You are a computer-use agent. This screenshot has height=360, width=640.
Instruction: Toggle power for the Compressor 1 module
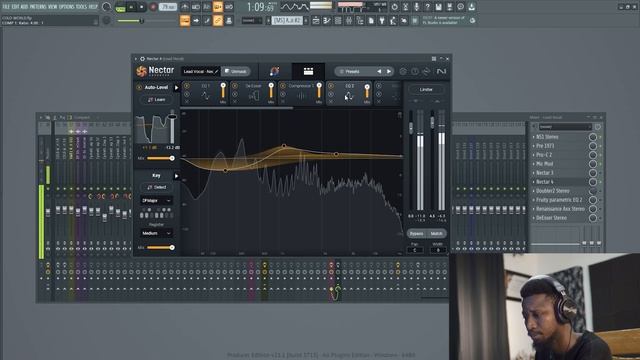coord(283,86)
